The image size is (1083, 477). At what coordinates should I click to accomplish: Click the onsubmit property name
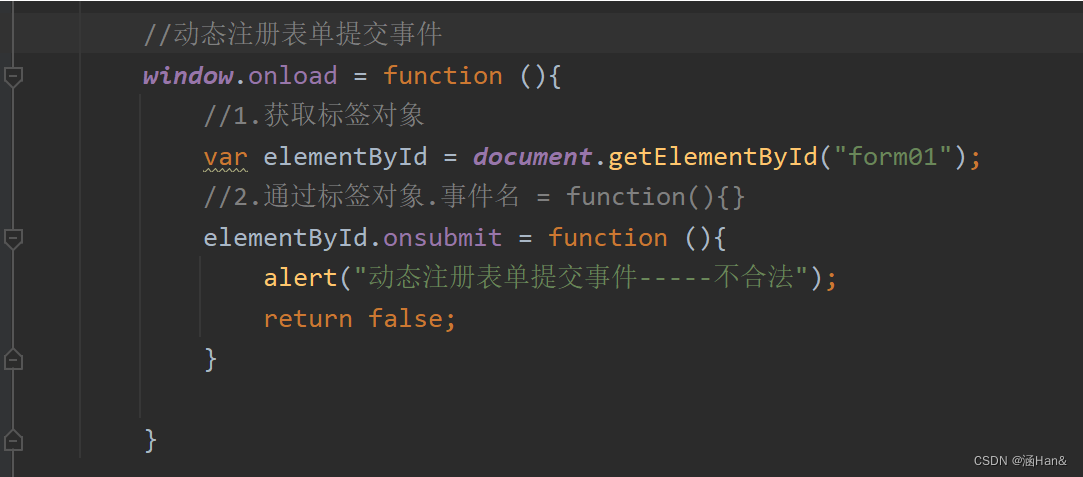pyautogui.click(x=442, y=238)
